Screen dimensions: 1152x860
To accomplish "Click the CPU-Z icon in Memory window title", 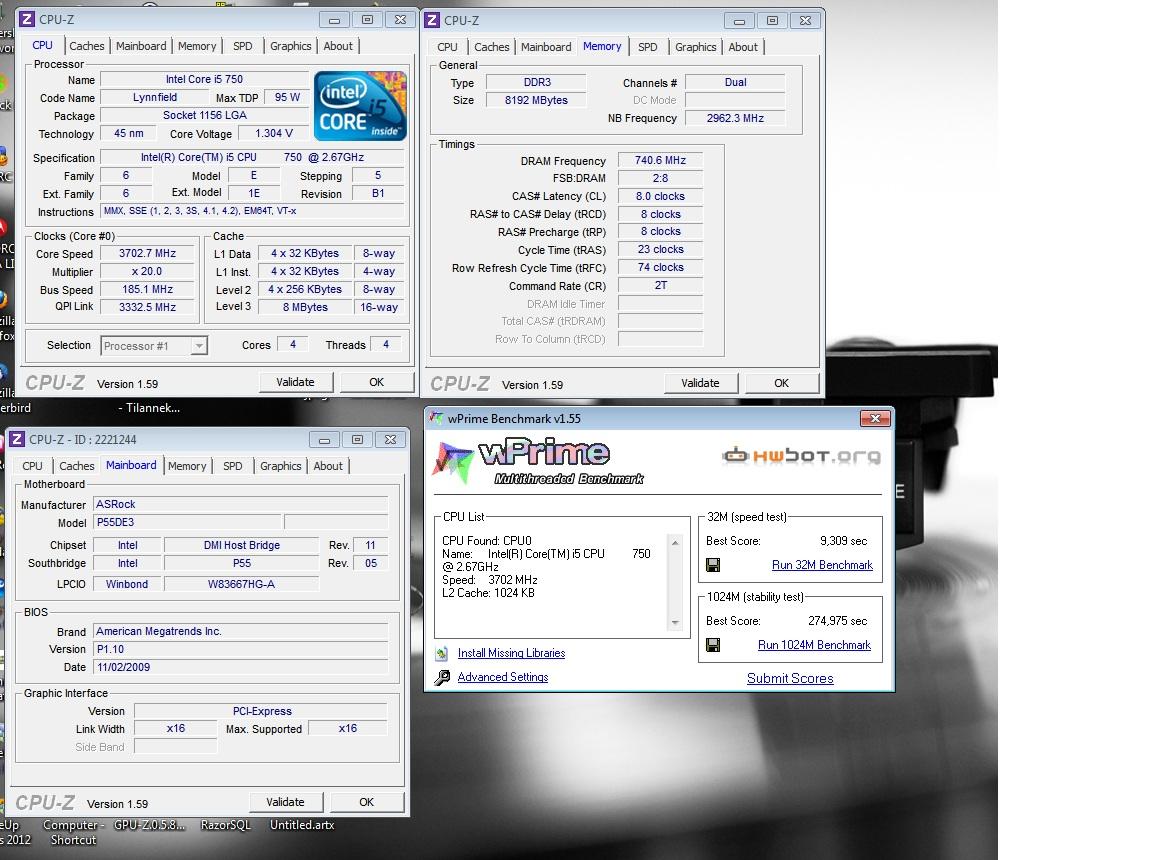I will (x=433, y=21).
